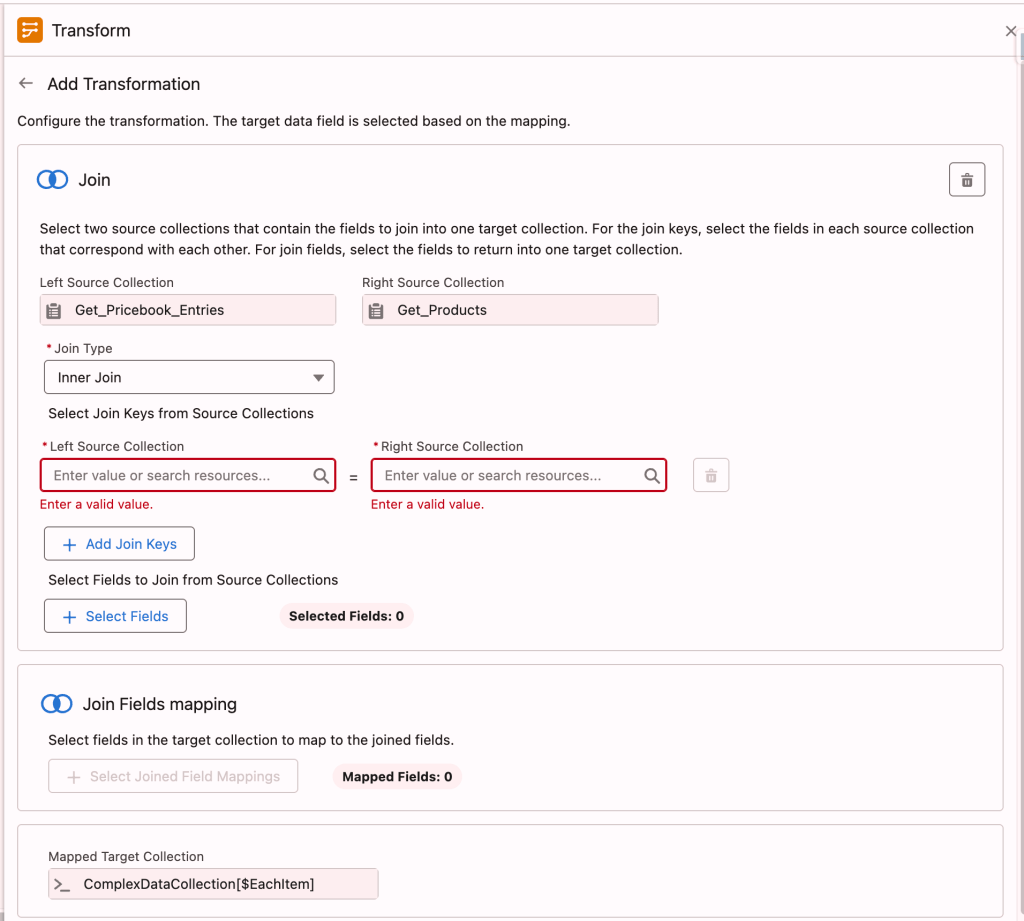Click the terminal icon in Mapped Target Collection
Screen dimensions: 1024x921
(x=60, y=884)
